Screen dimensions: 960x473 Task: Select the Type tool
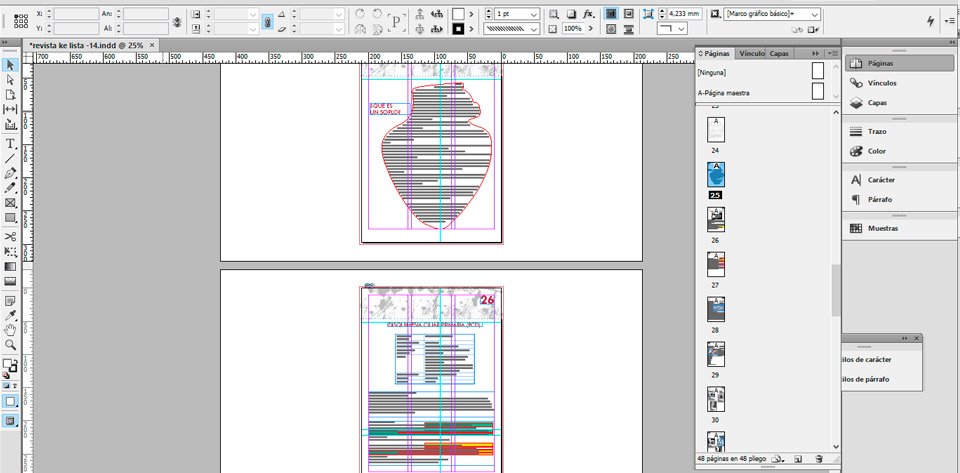coord(10,144)
